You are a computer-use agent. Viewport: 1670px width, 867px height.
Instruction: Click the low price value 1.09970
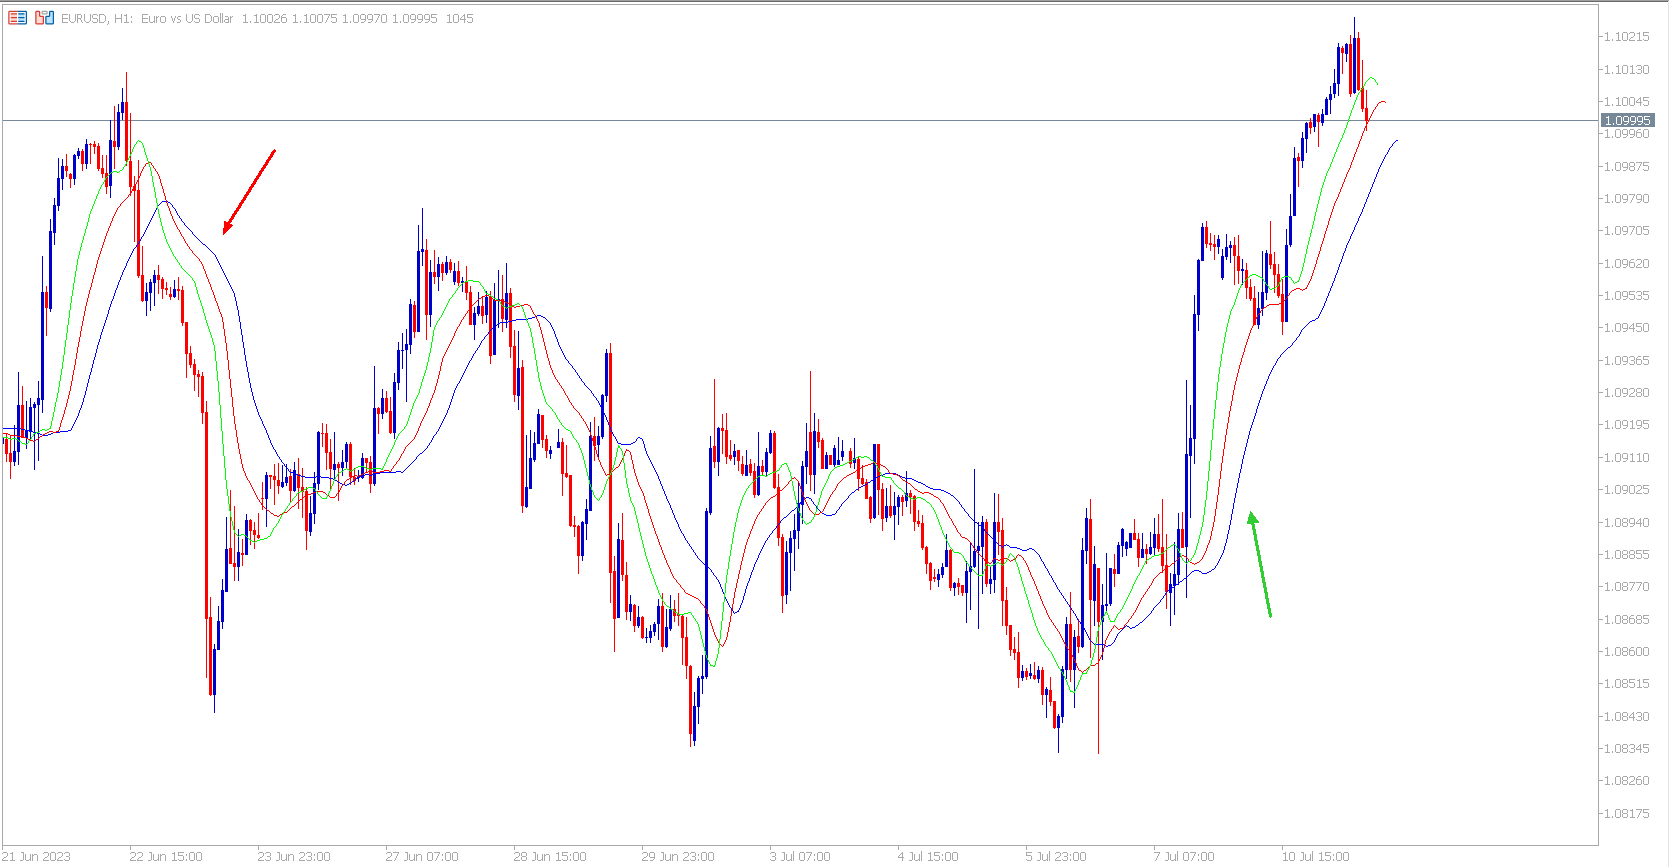[364, 19]
